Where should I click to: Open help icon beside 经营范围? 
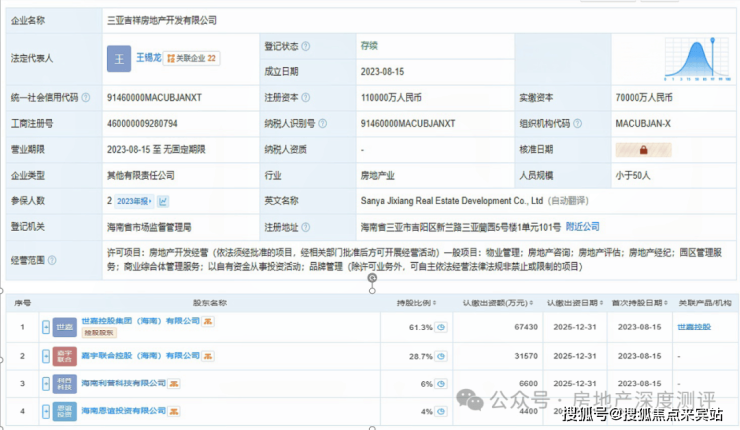tap(52, 260)
